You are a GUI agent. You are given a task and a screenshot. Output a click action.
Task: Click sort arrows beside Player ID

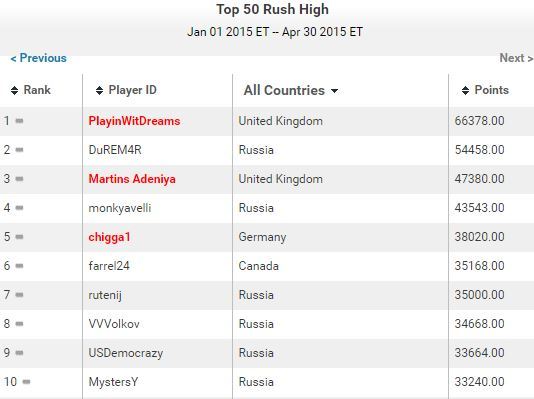[x=99, y=91]
